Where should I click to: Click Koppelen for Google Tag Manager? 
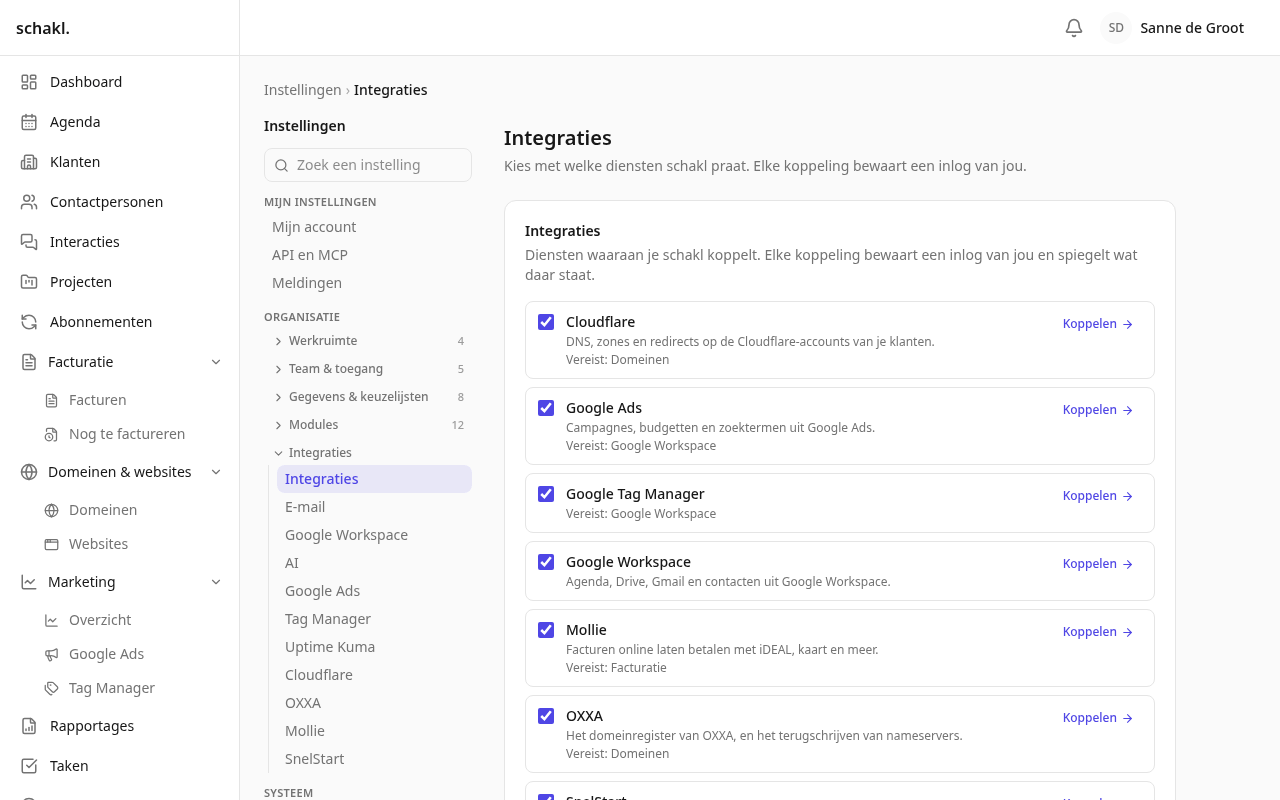pyautogui.click(x=1098, y=496)
